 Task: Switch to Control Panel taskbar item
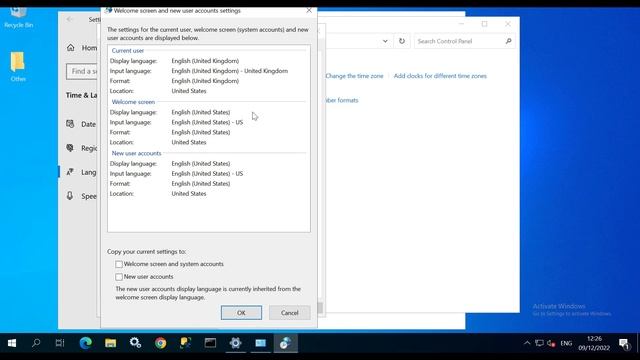[260, 343]
